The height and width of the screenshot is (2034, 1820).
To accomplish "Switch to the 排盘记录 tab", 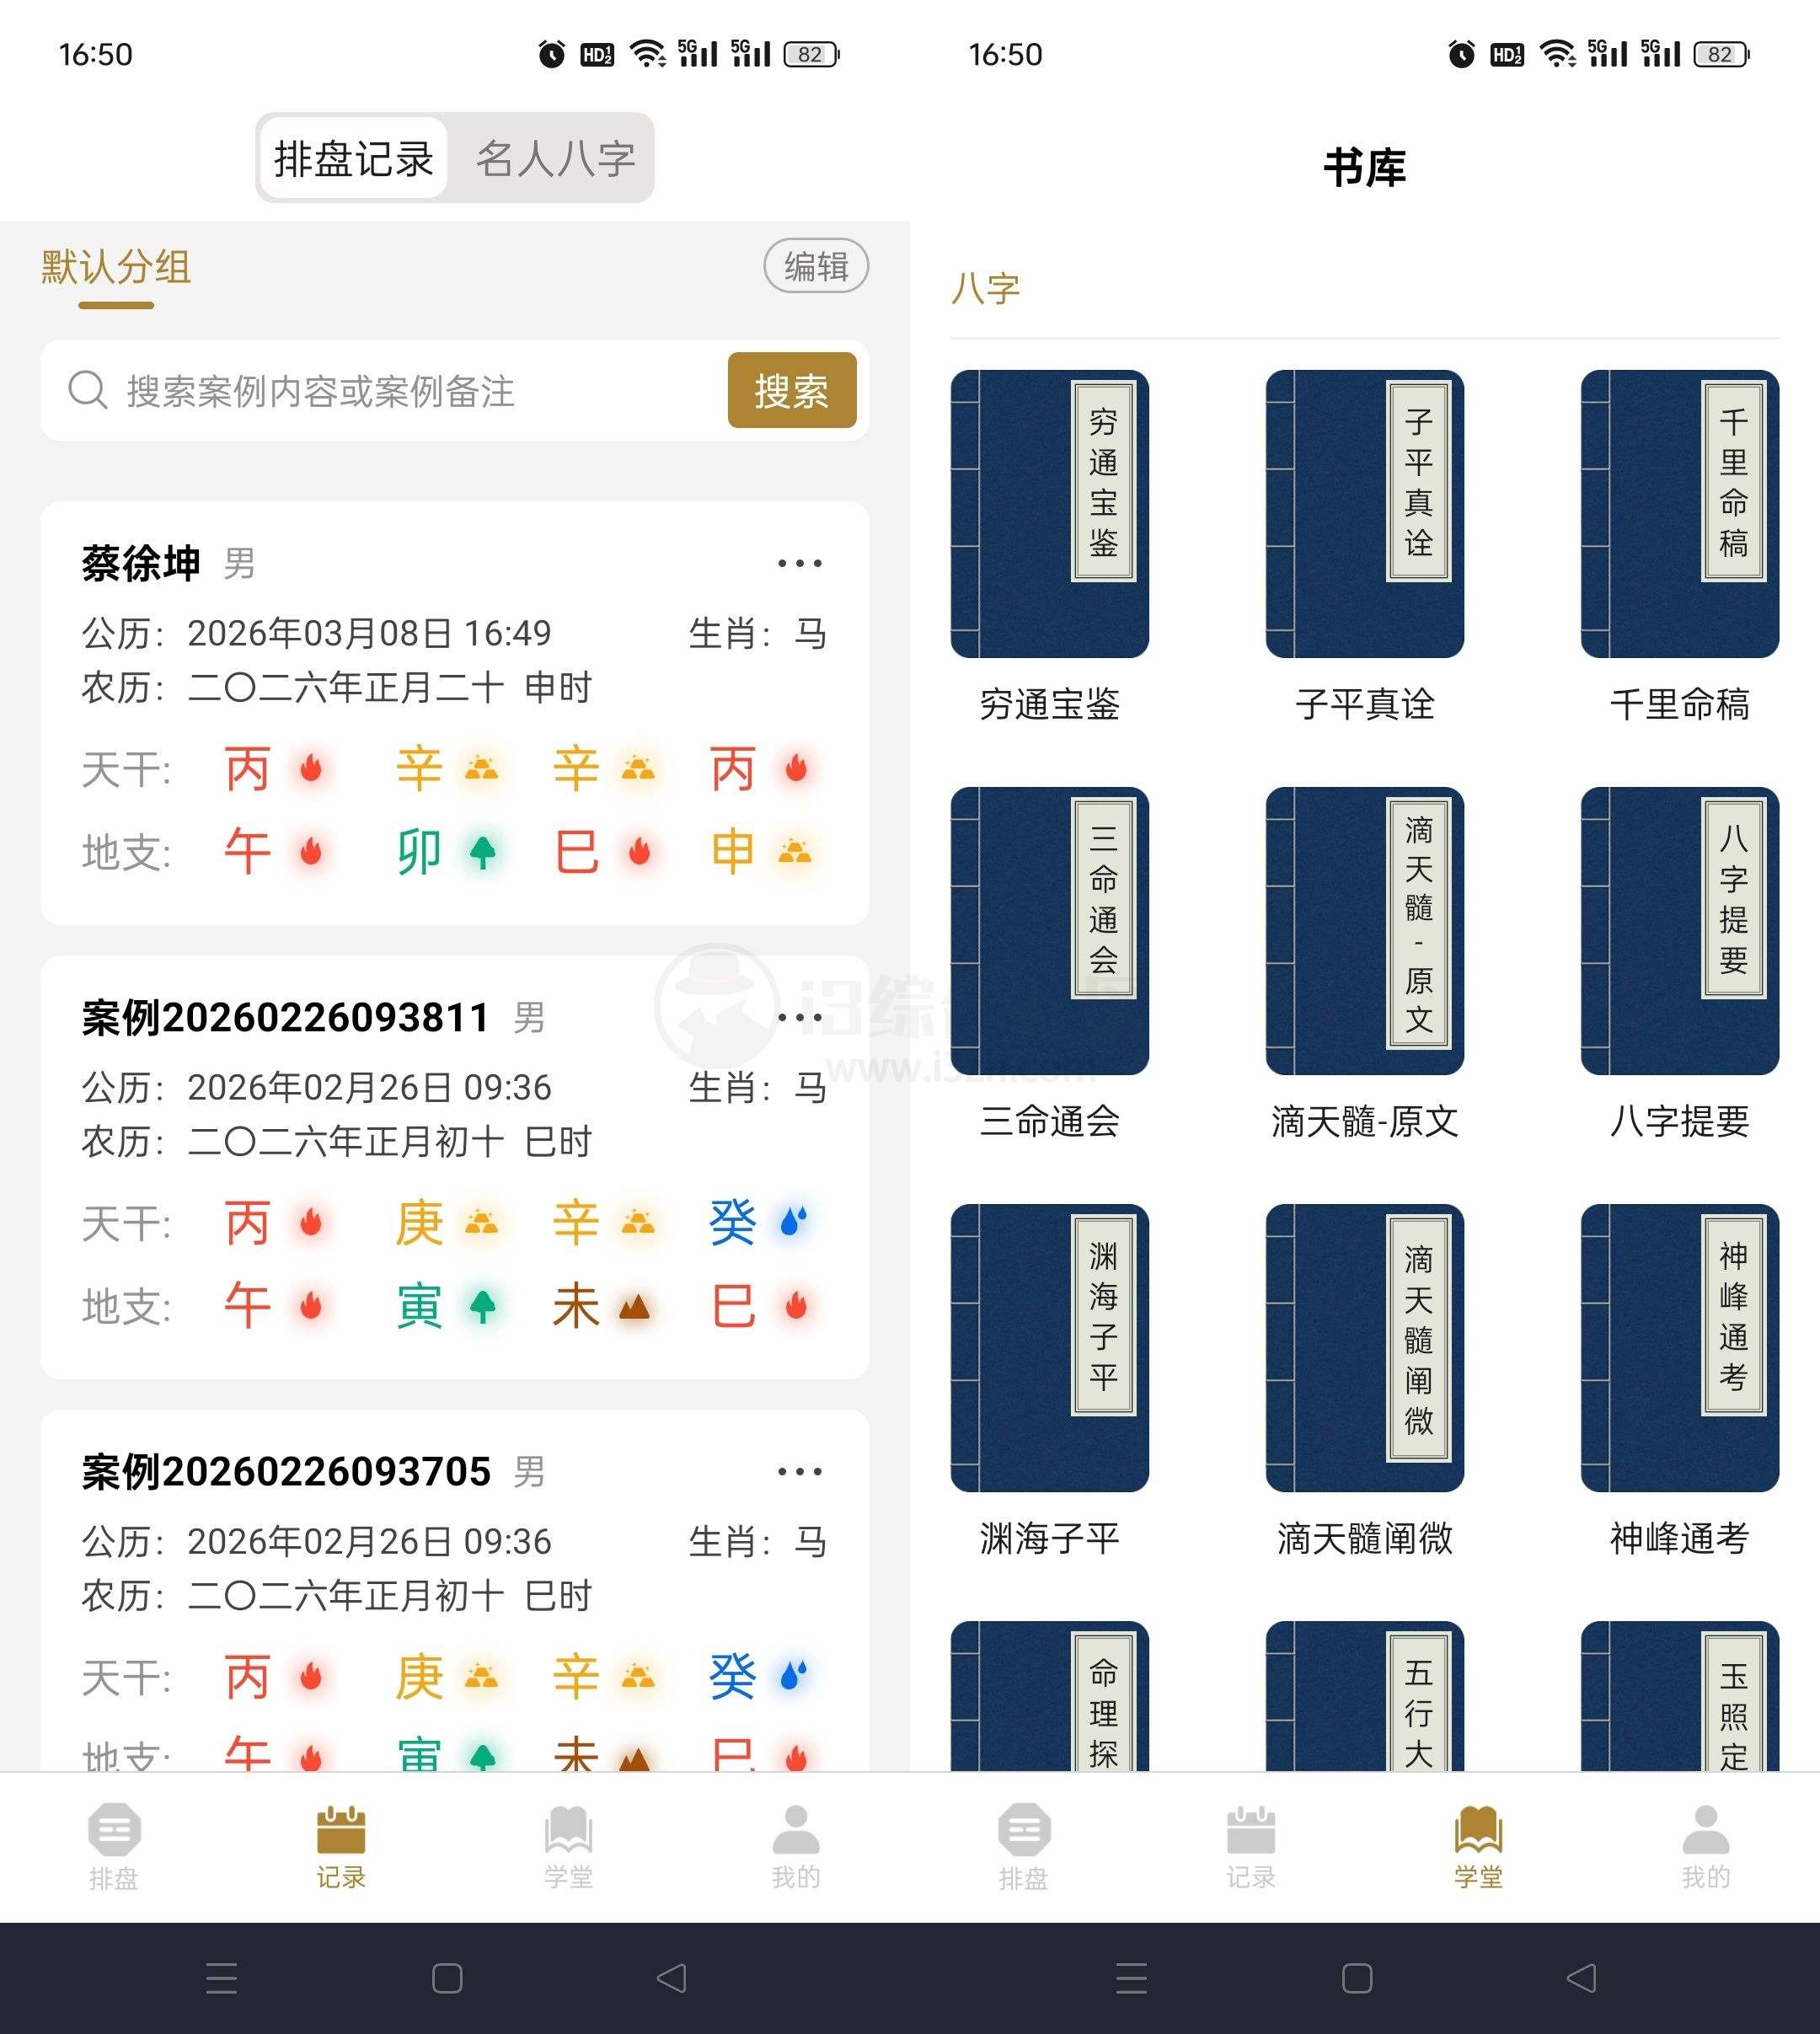I will click(x=354, y=158).
